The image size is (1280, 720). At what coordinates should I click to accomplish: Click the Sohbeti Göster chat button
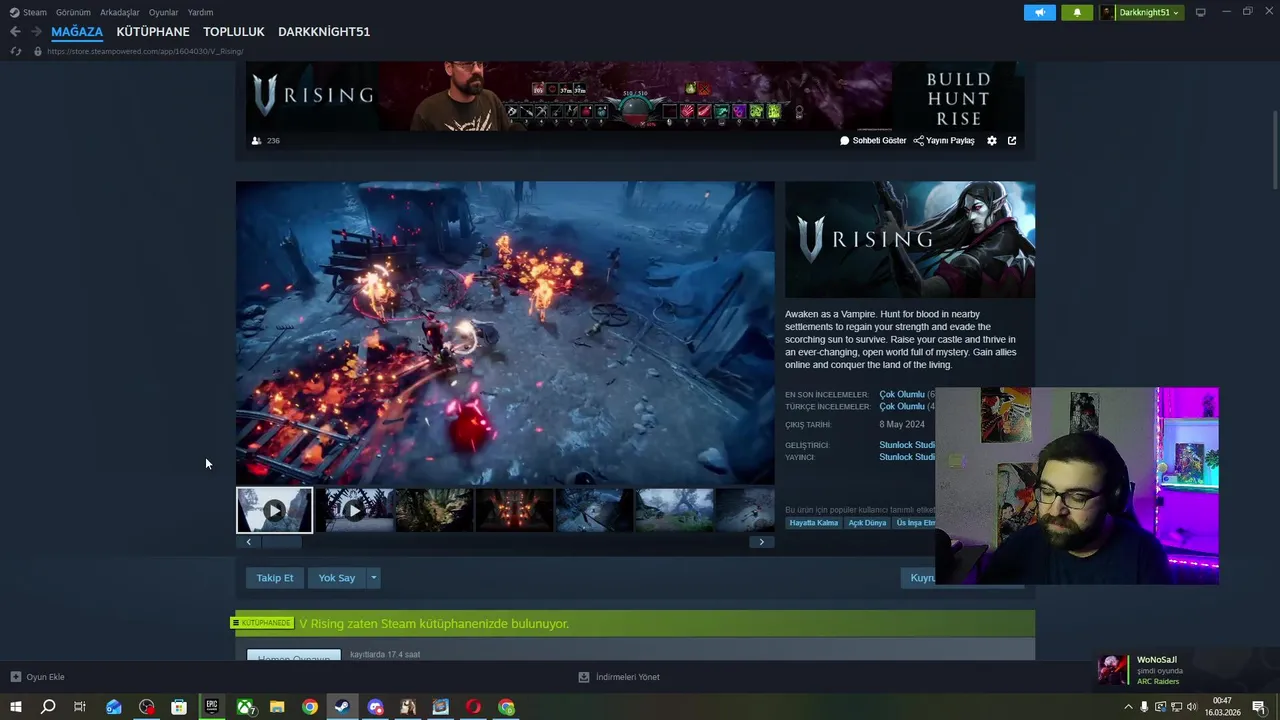(x=873, y=141)
